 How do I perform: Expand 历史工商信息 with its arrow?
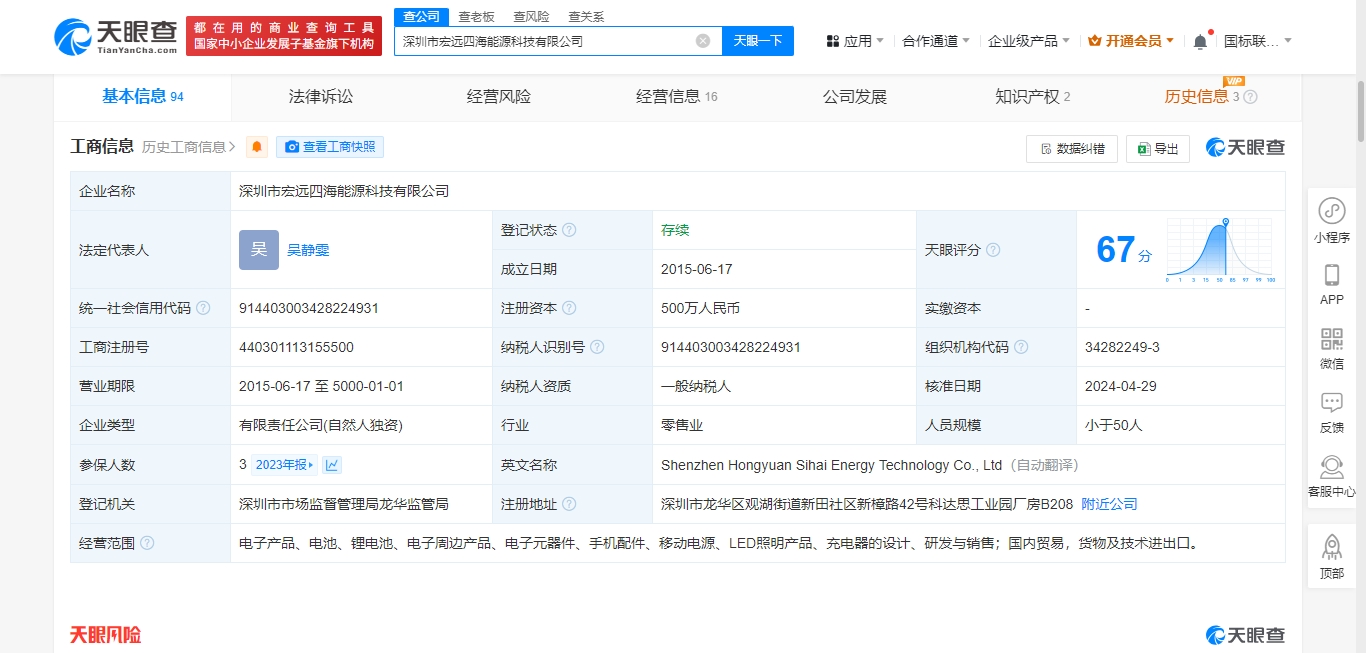pyautogui.click(x=189, y=147)
